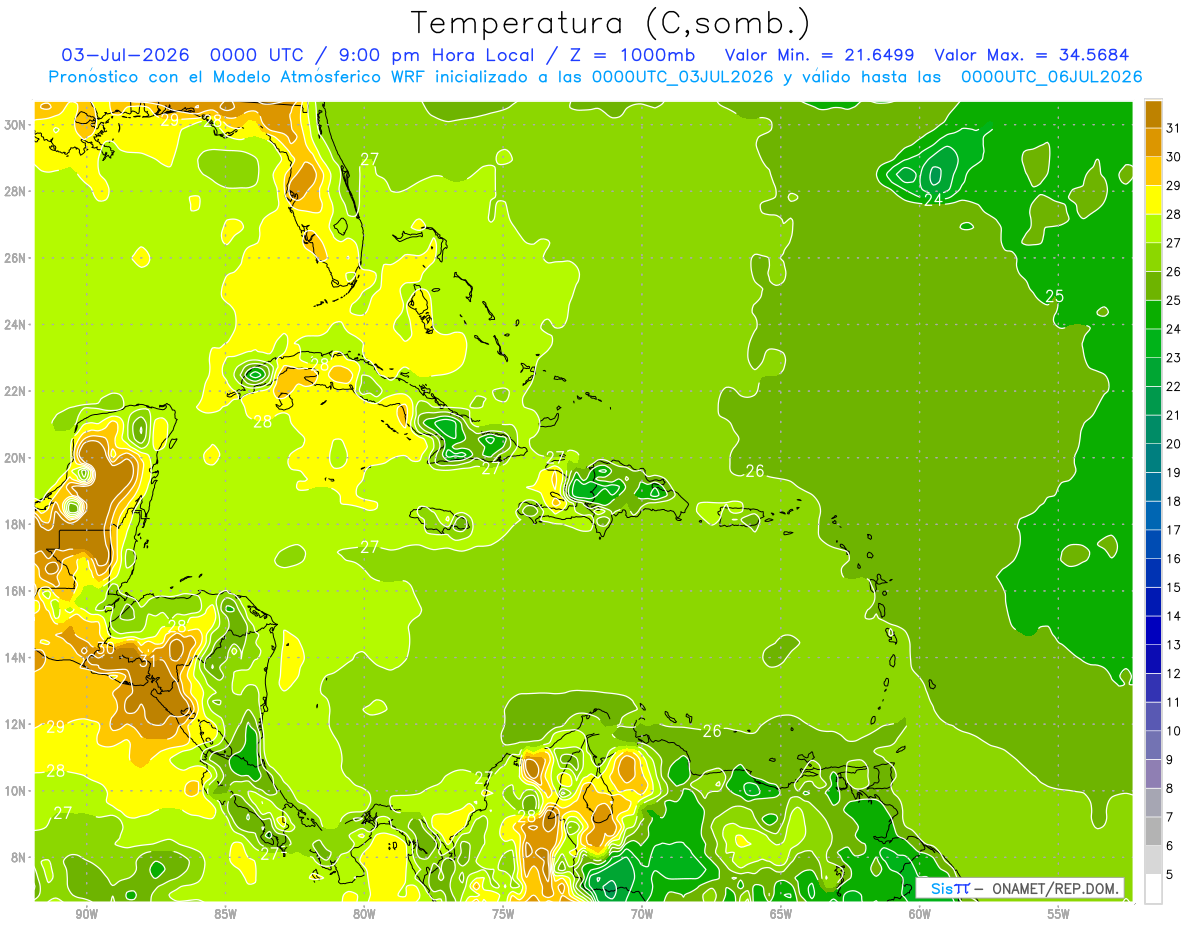This screenshot has width=1200, height=927.
Task: Click the '80W' longitude axis label
Action: point(364,915)
